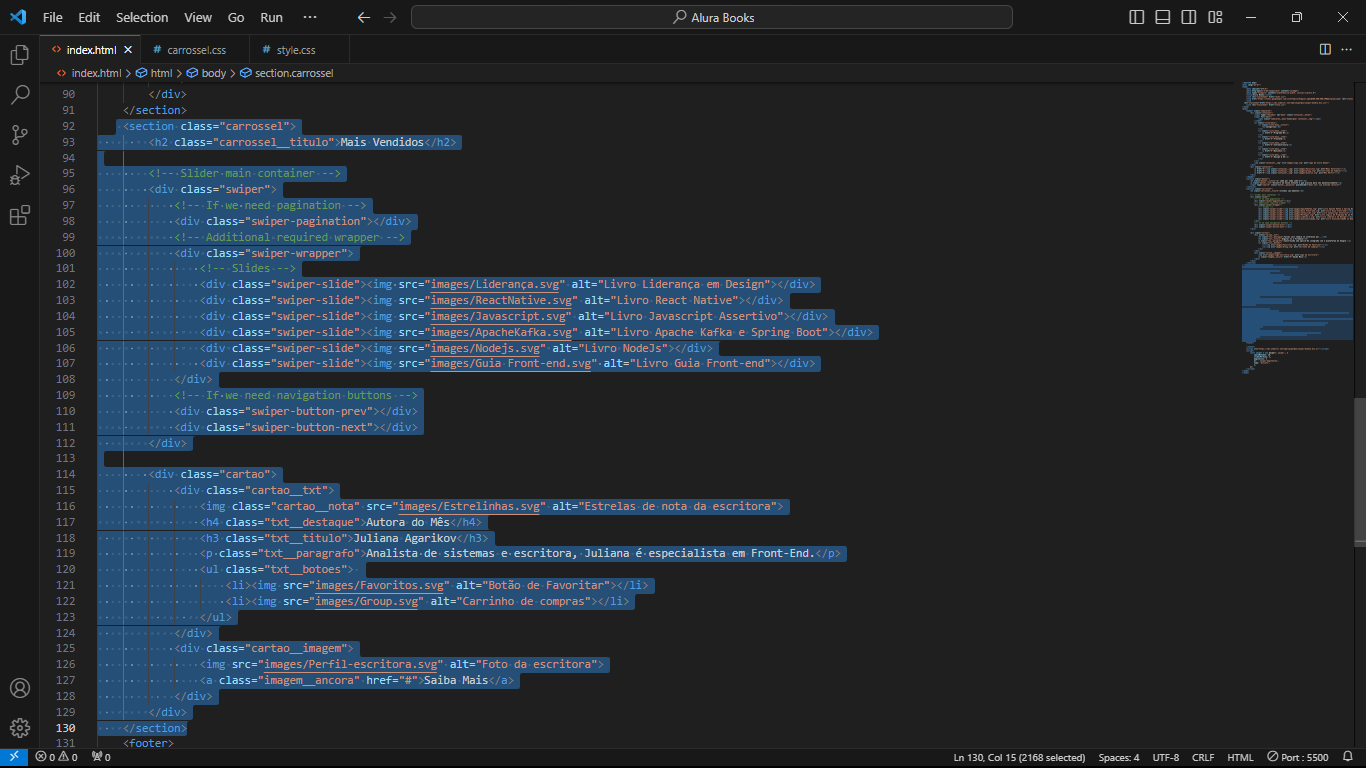Click images/Nodejs.svg link on line 106

click(487, 348)
